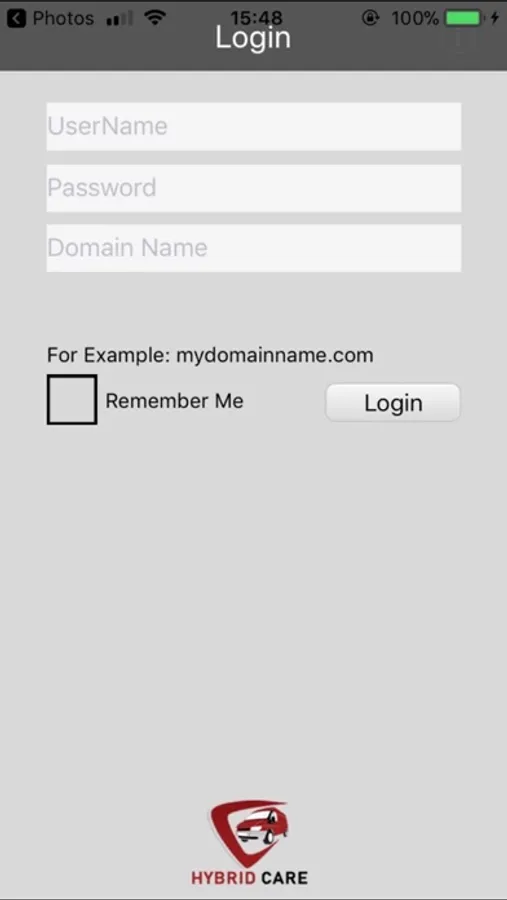The image size is (507, 900).
Task: Enable the Remember Me checkbox
Action: pyautogui.click(x=72, y=399)
